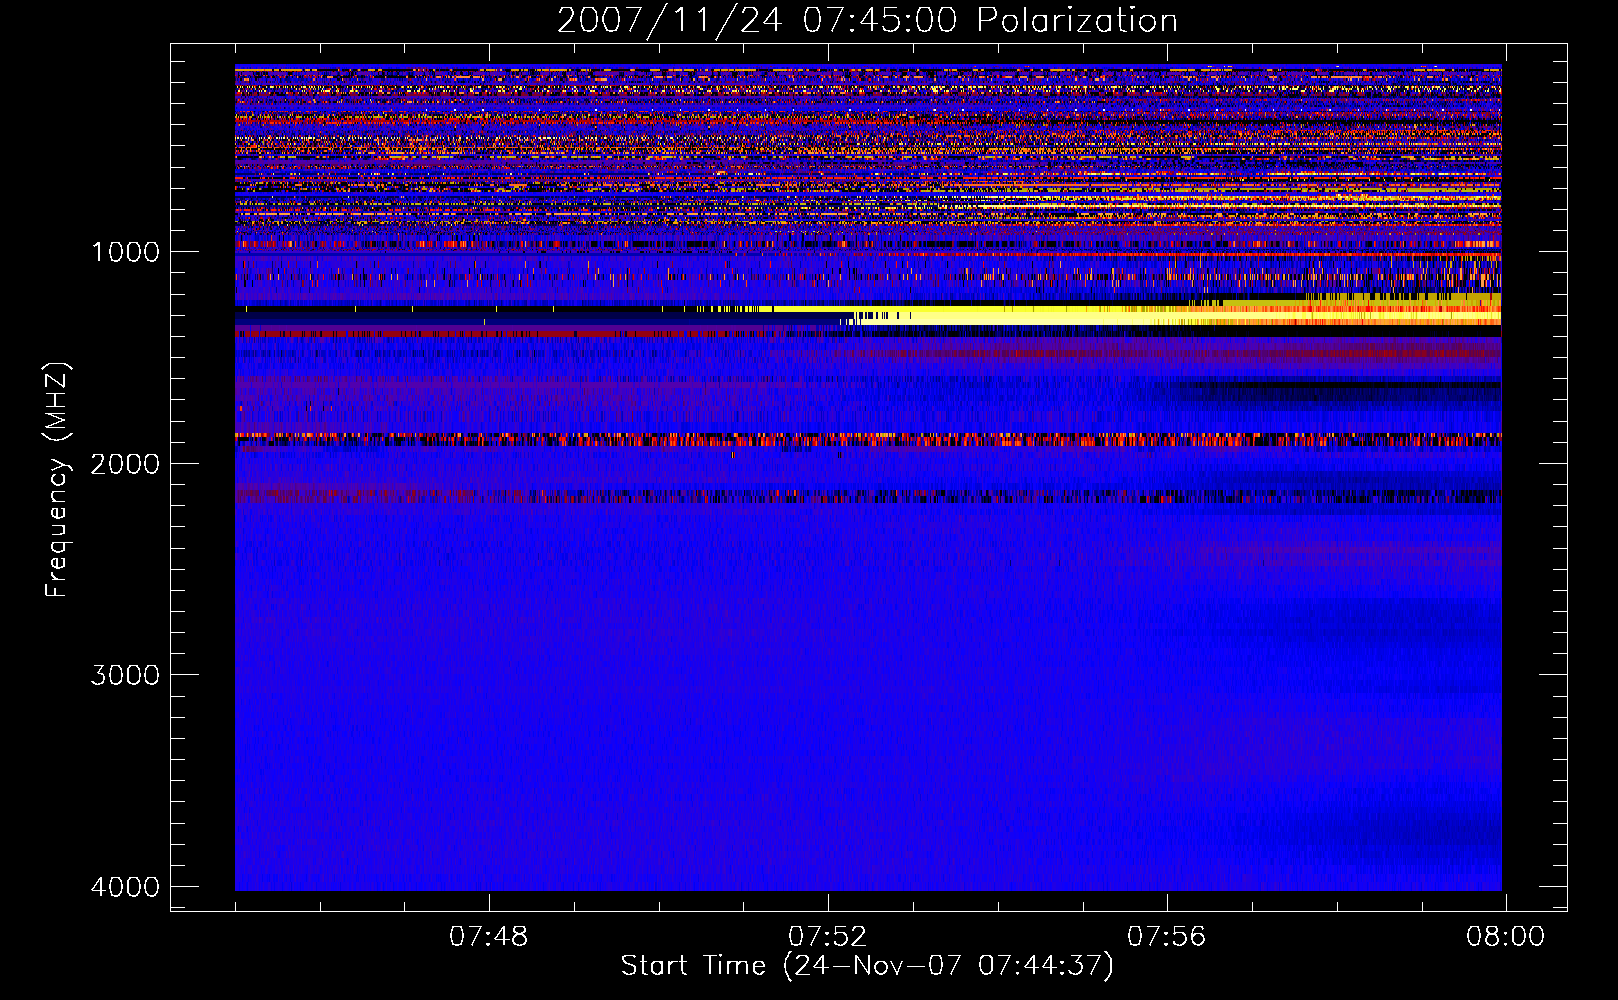Select the 'Start Time (24-Nov-07 07:44:37)' axis caption

point(867,966)
